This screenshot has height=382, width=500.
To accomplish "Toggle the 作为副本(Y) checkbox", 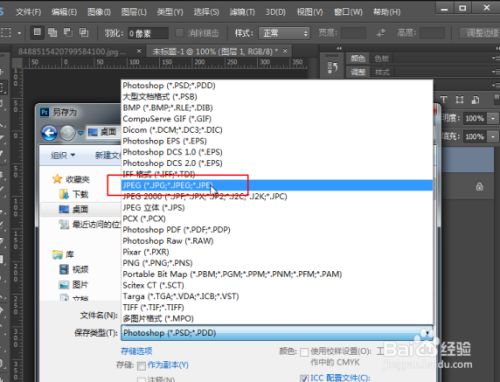I will coord(141,366).
